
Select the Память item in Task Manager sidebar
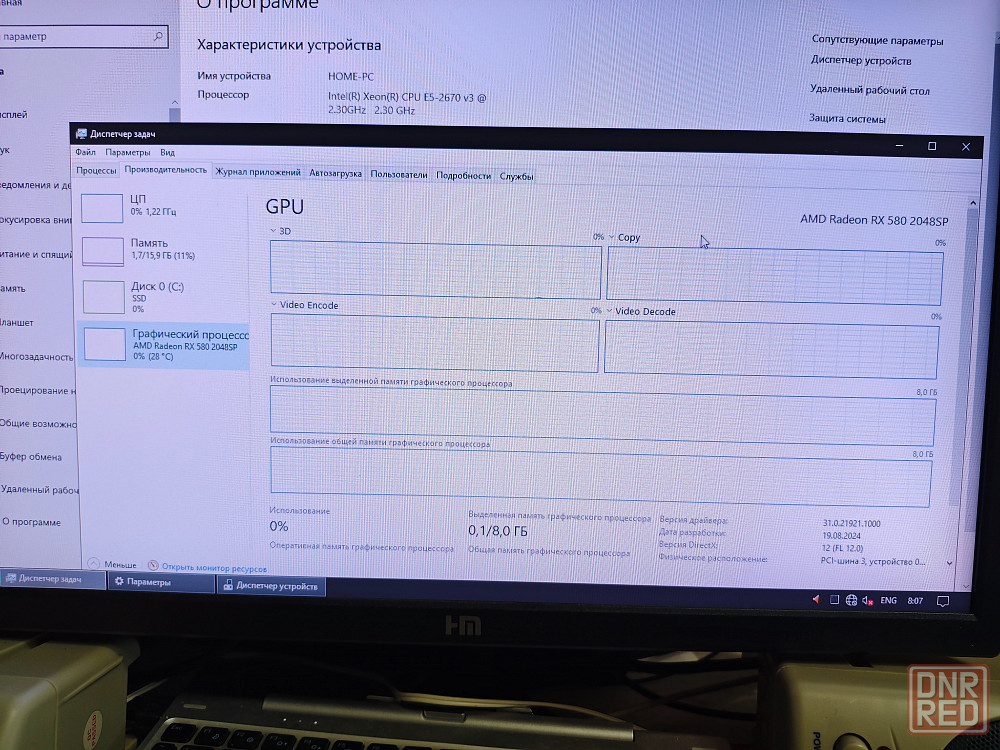coord(163,250)
